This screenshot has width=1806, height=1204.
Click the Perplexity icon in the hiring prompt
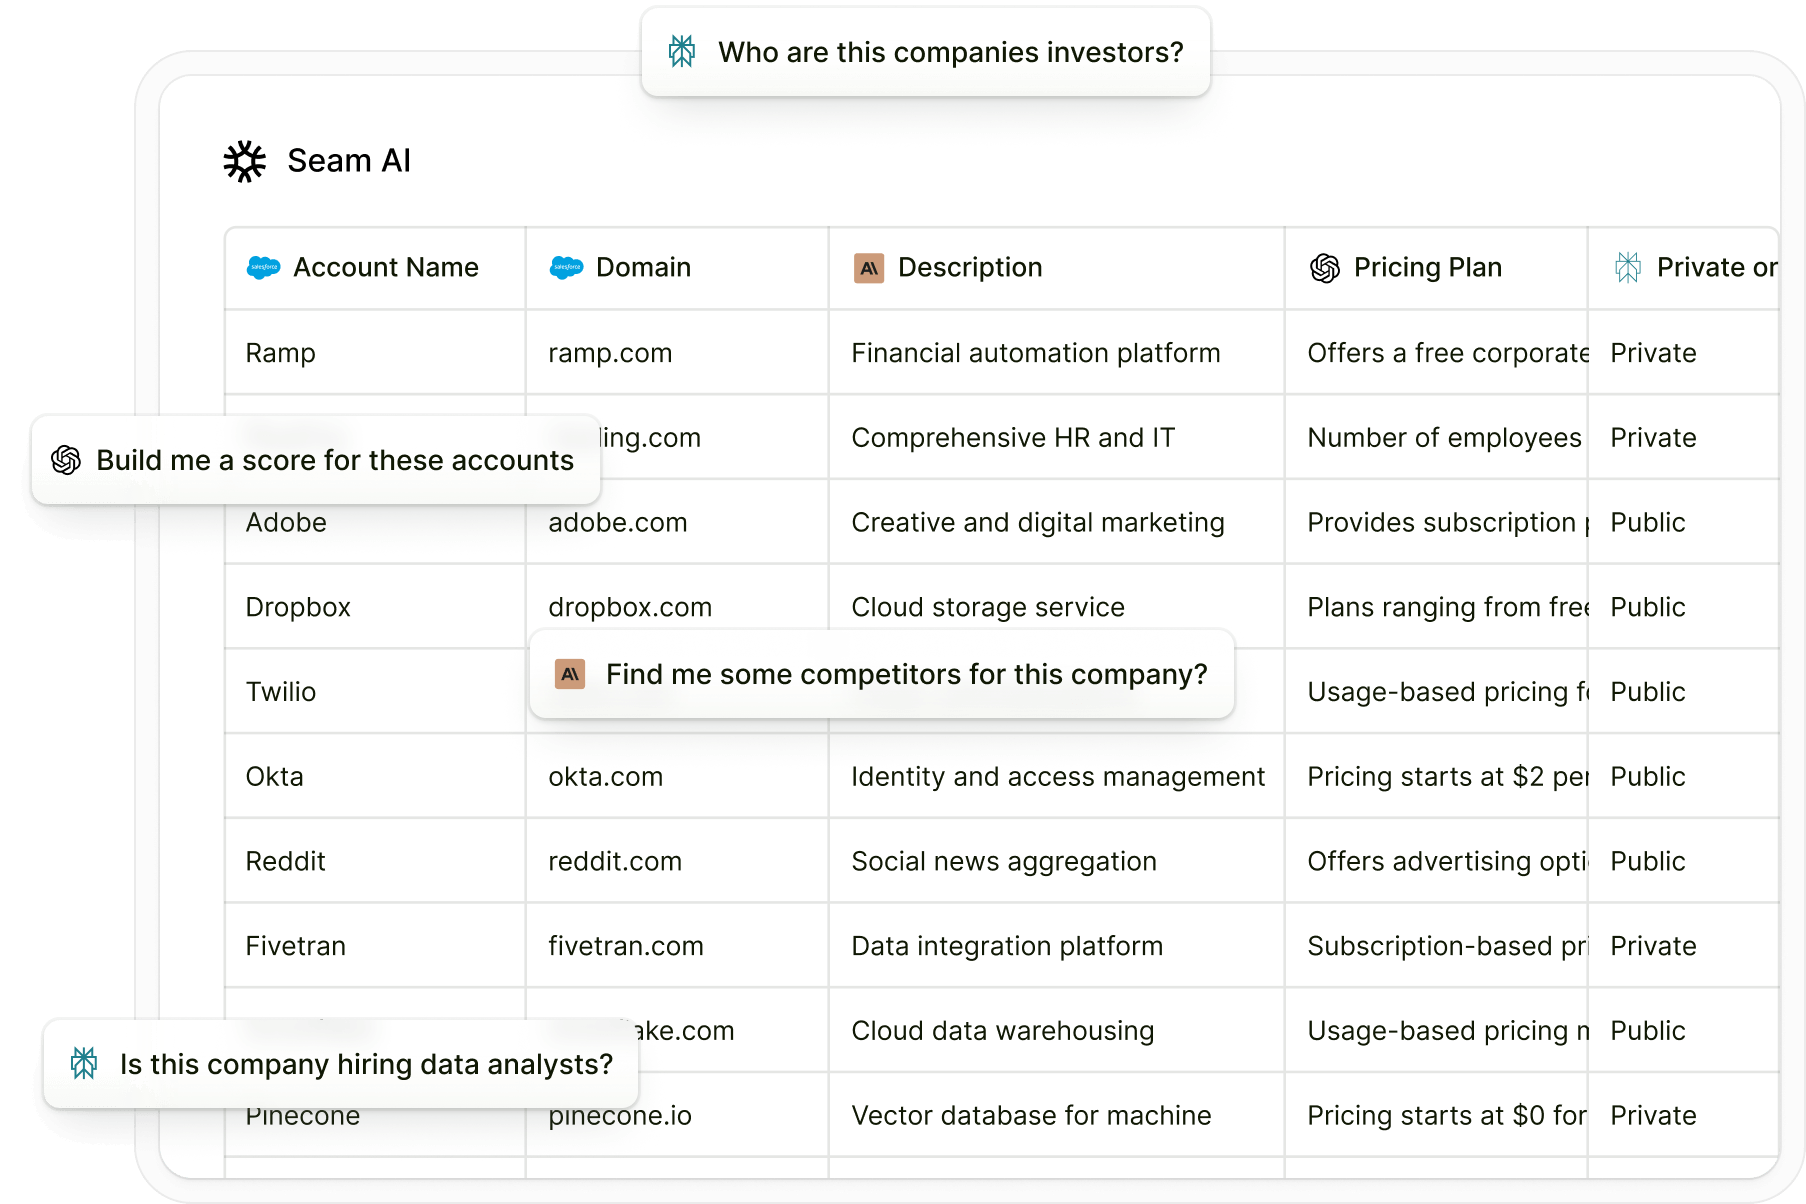click(x=84, y=1064)
